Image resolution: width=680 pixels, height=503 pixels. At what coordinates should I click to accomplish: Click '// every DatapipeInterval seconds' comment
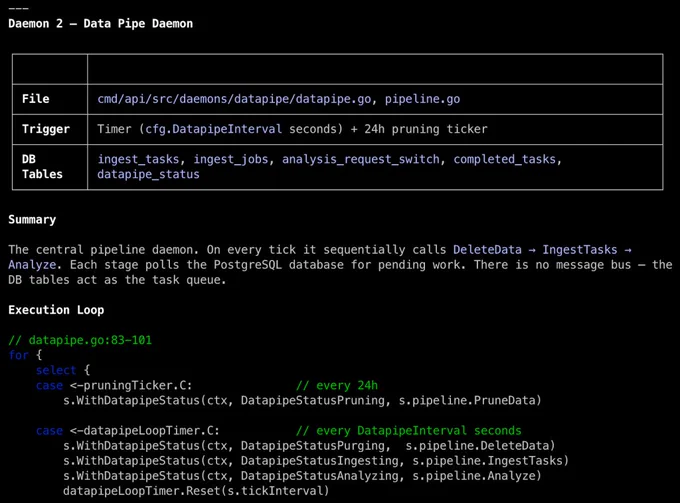[409, 431]
